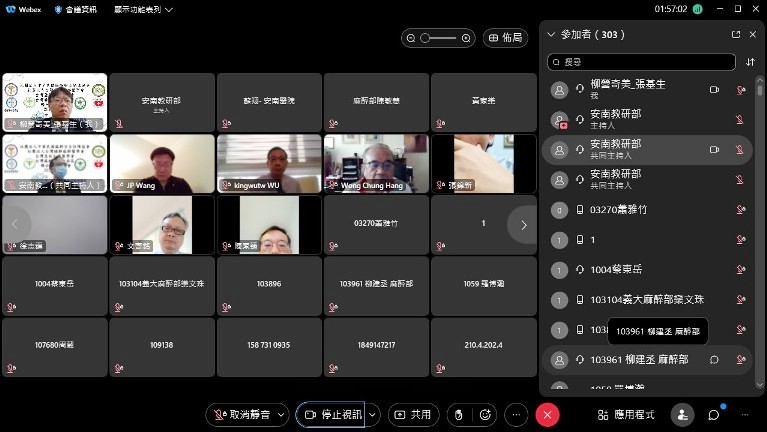Open the 顯示功能表列 menu
This screenshot has height=432, width=767.
[142, 9]
